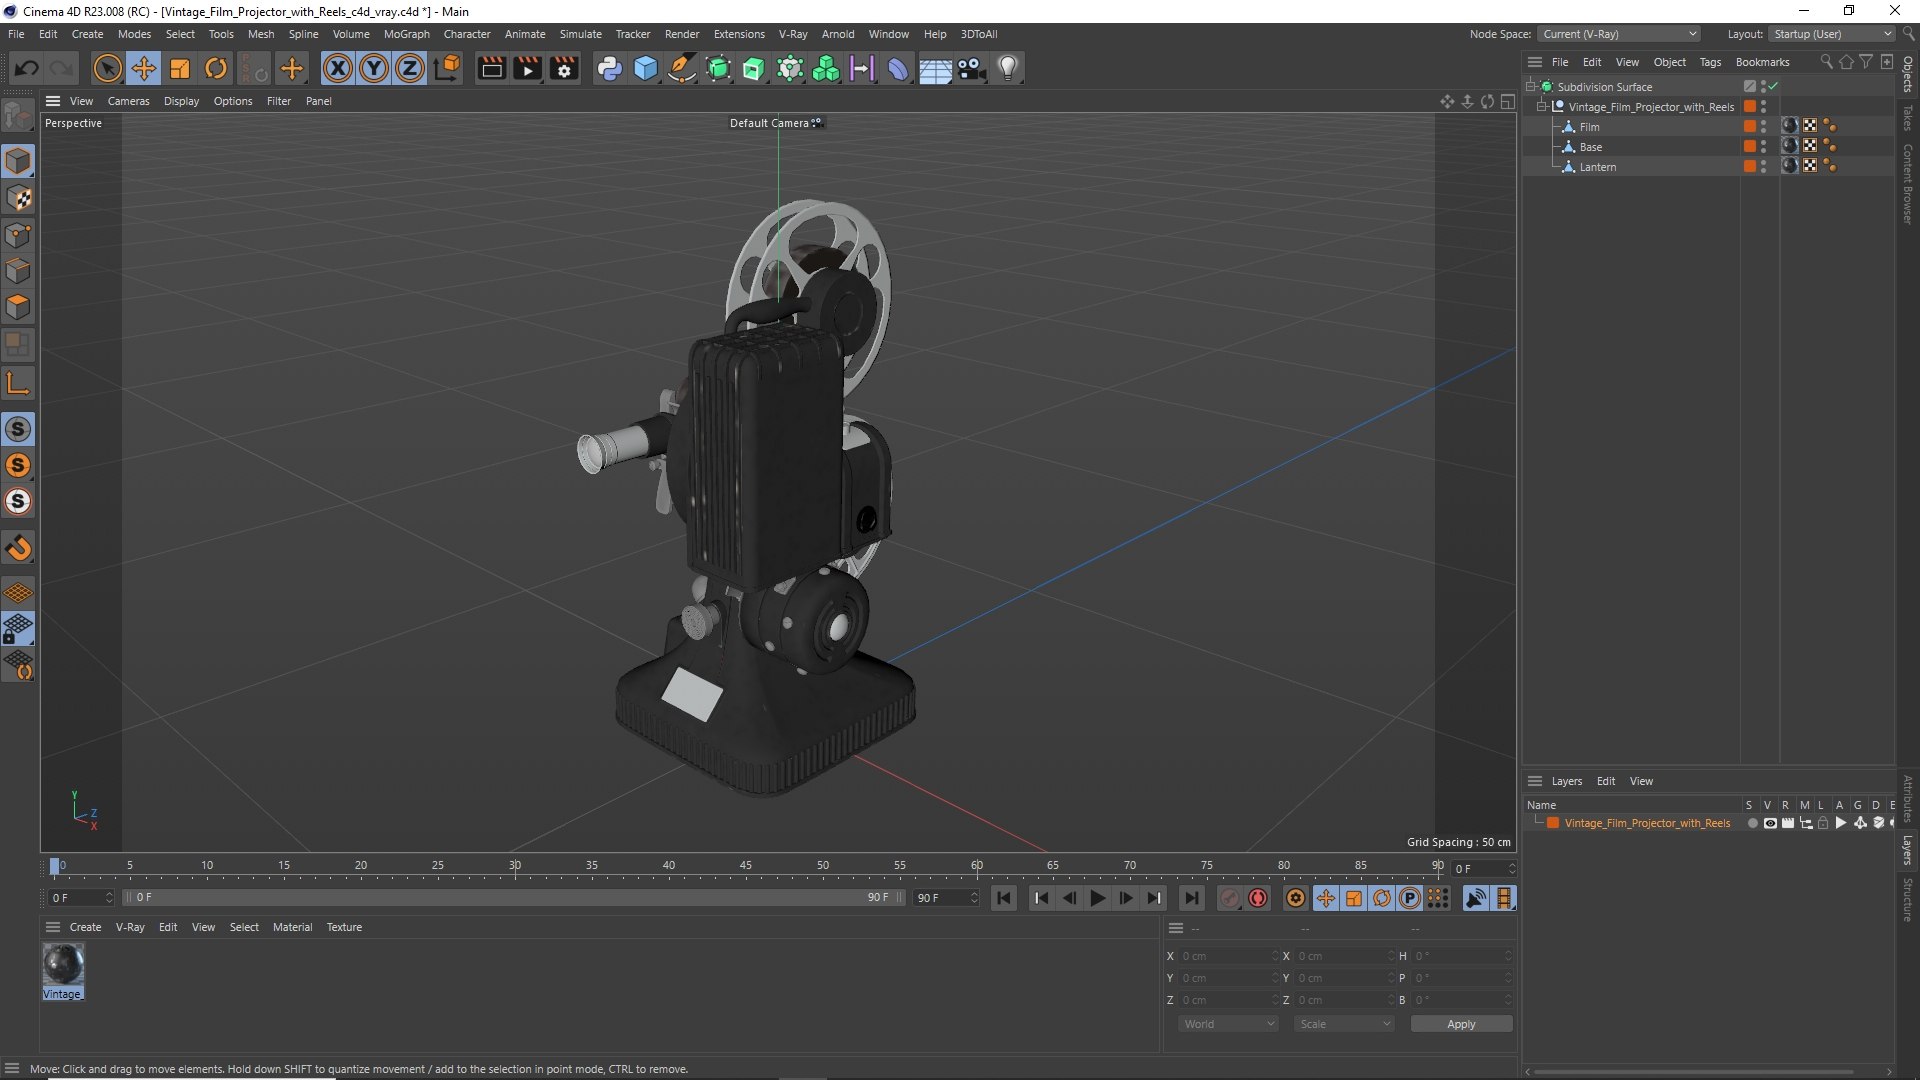Select the Lantern object in tree
The width and height of the screenshot is (1920, 1080).
(1597, 167)
